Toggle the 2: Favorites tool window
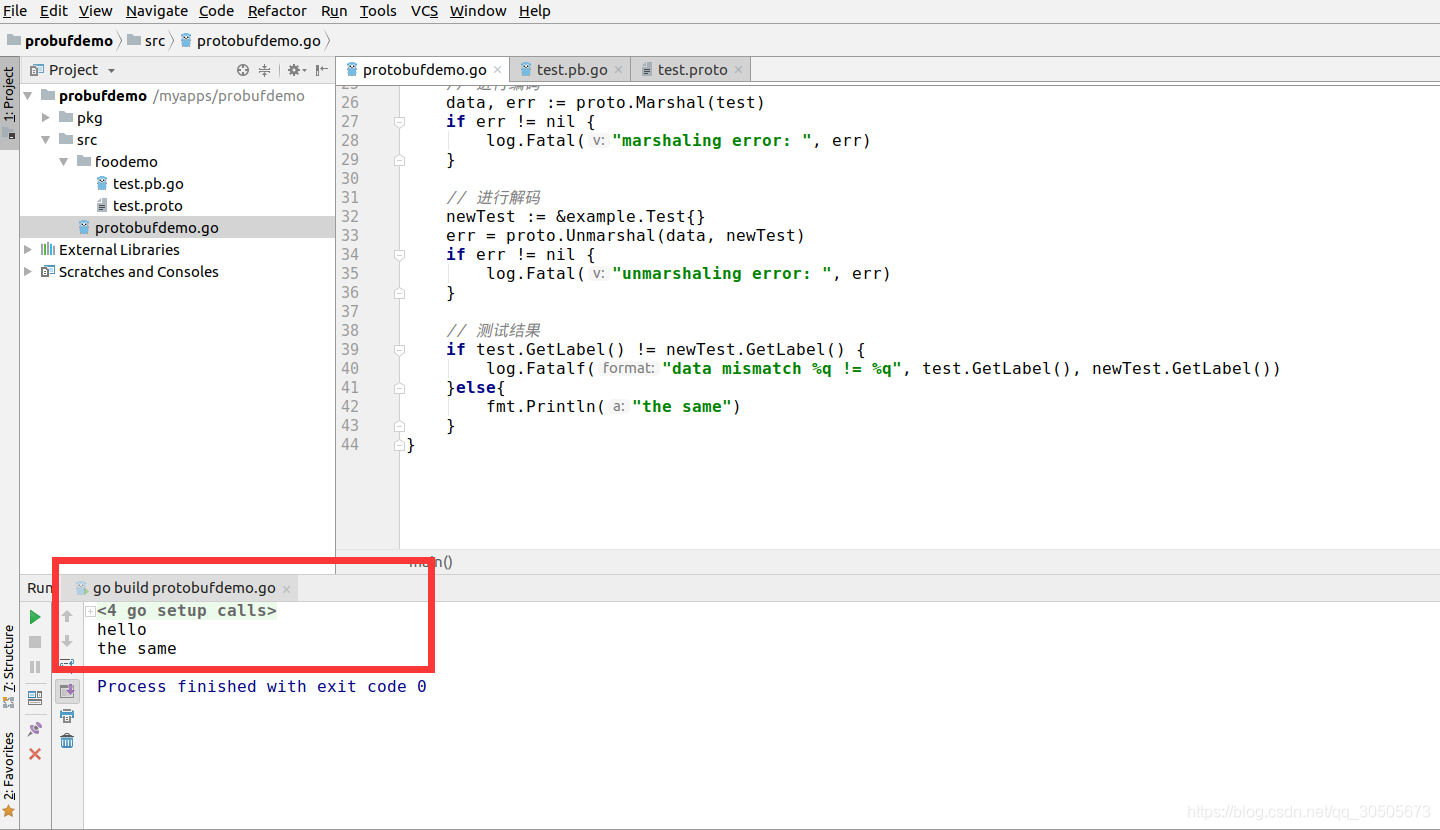 pyautogui.click(x=9, y=773)
